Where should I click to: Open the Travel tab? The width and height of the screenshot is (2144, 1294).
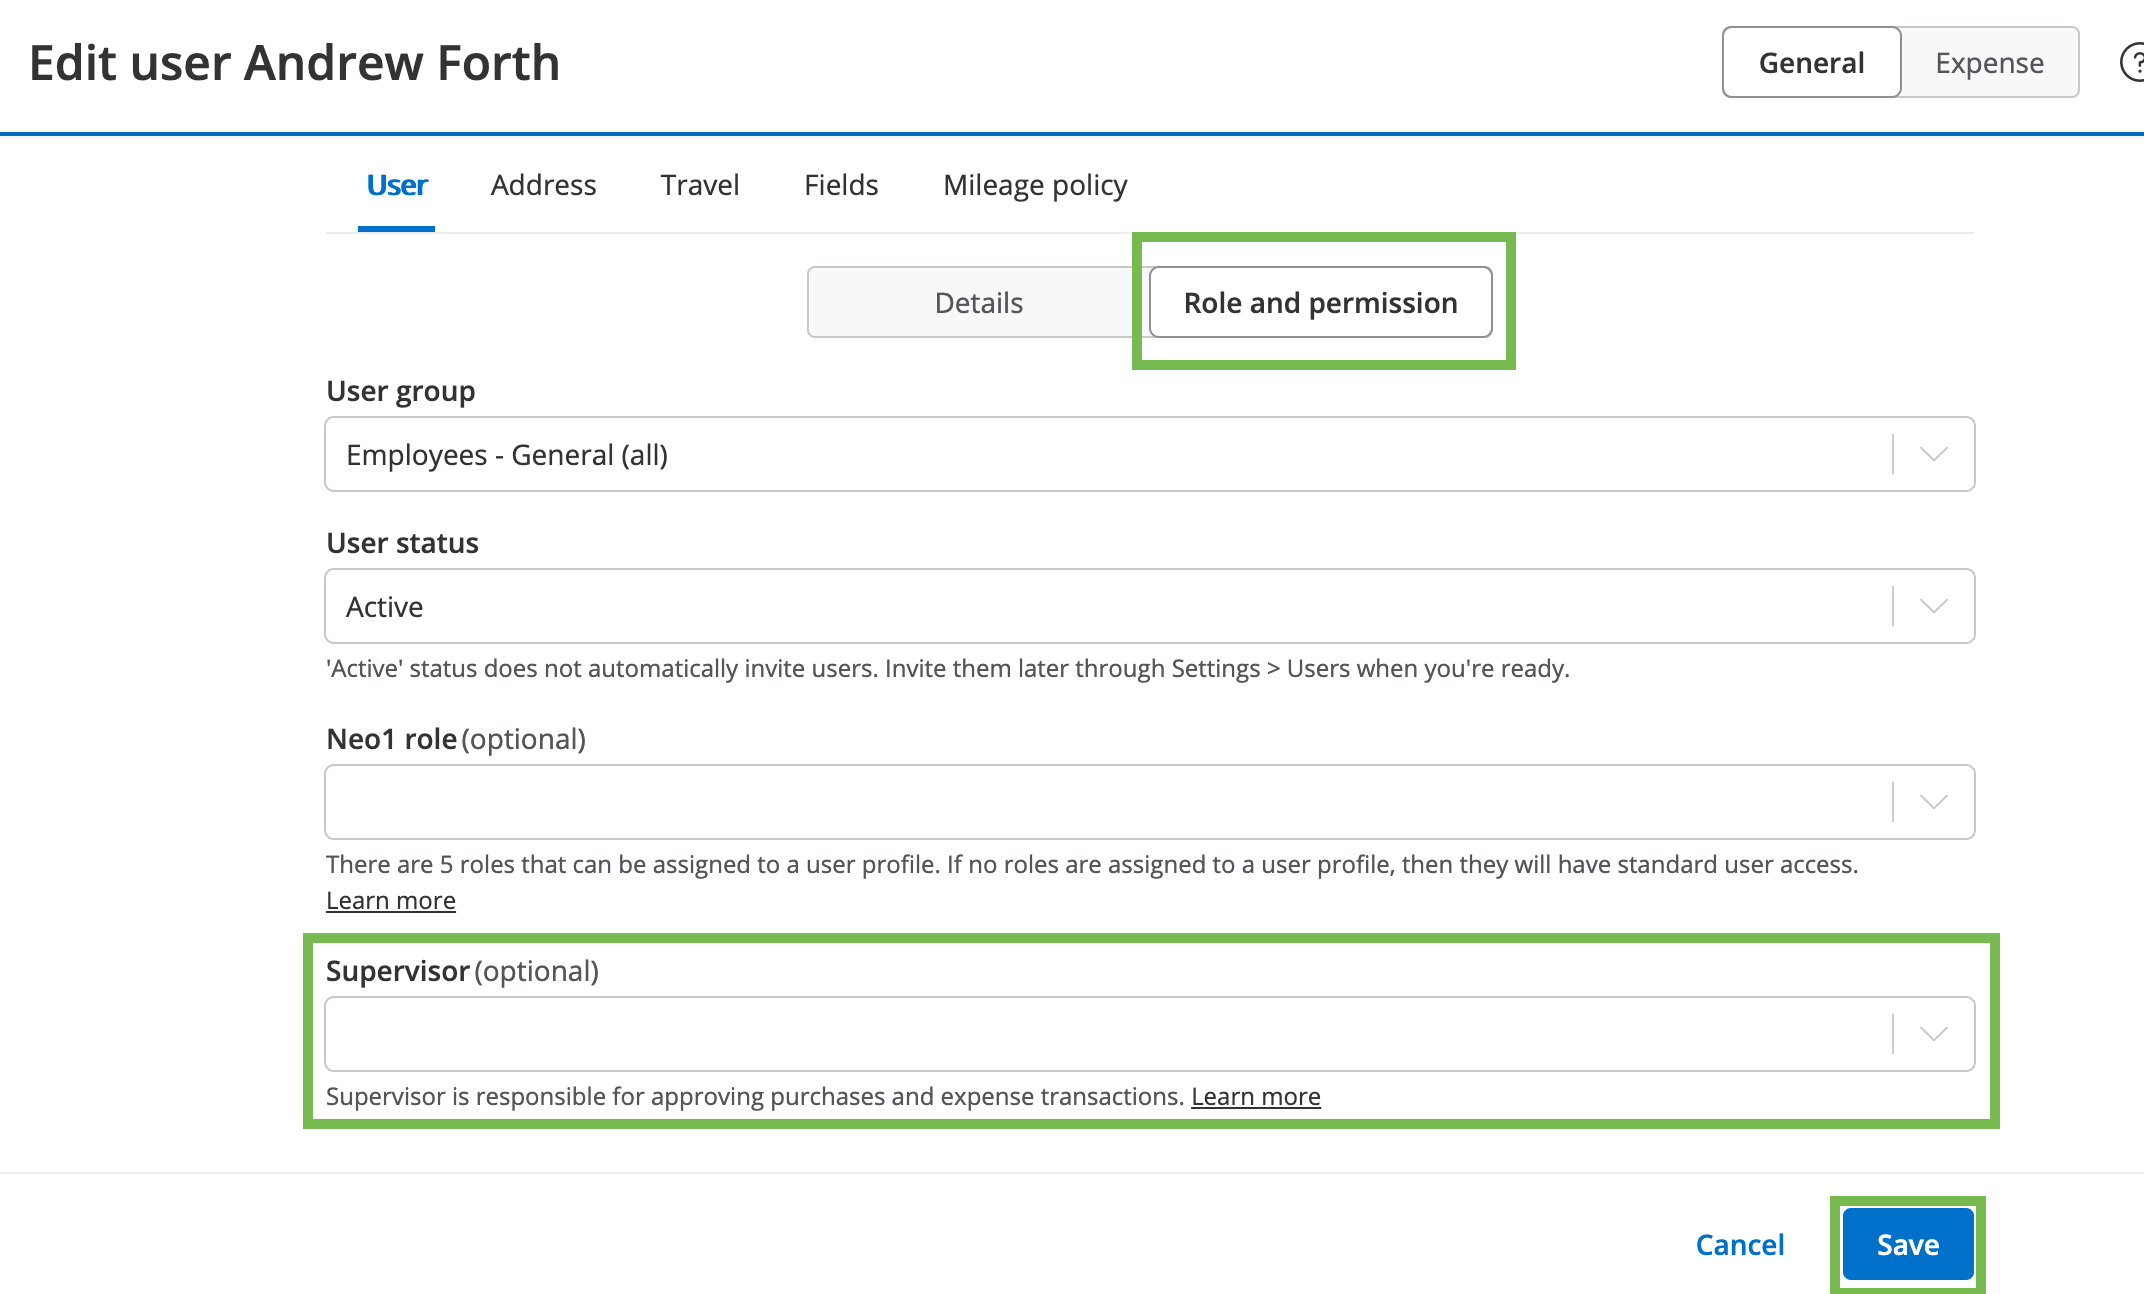(699, 185)
